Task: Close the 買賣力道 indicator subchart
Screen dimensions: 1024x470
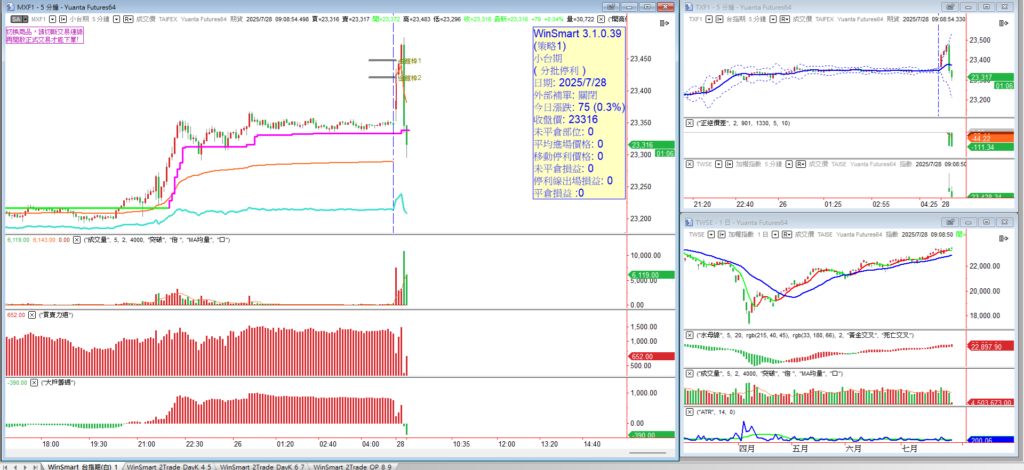Action: pyautogui.click(x=33, y=315)
